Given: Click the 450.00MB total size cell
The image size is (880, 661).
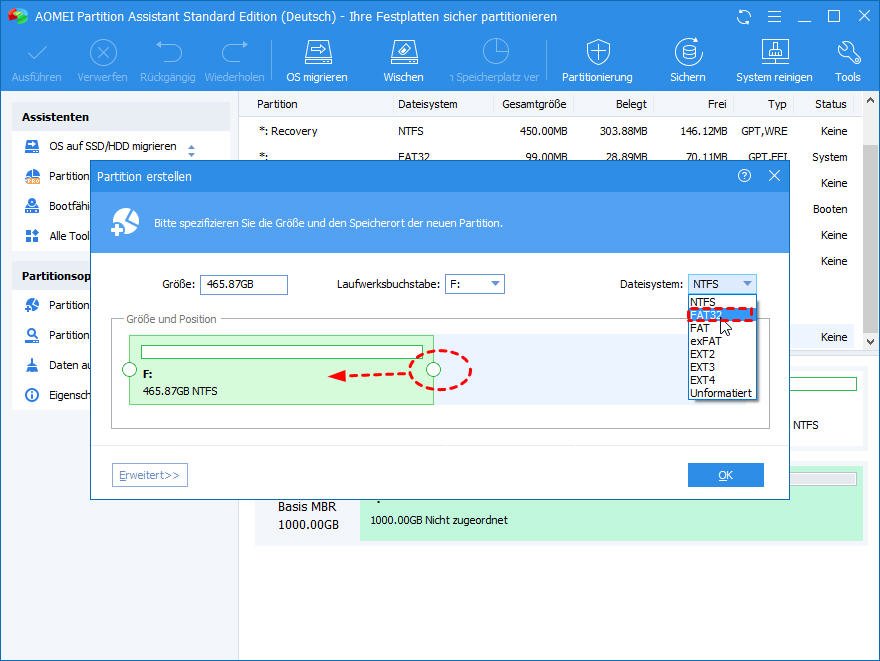Looking at the screenshot, I should pyautogui.click(x=543, y=131).
